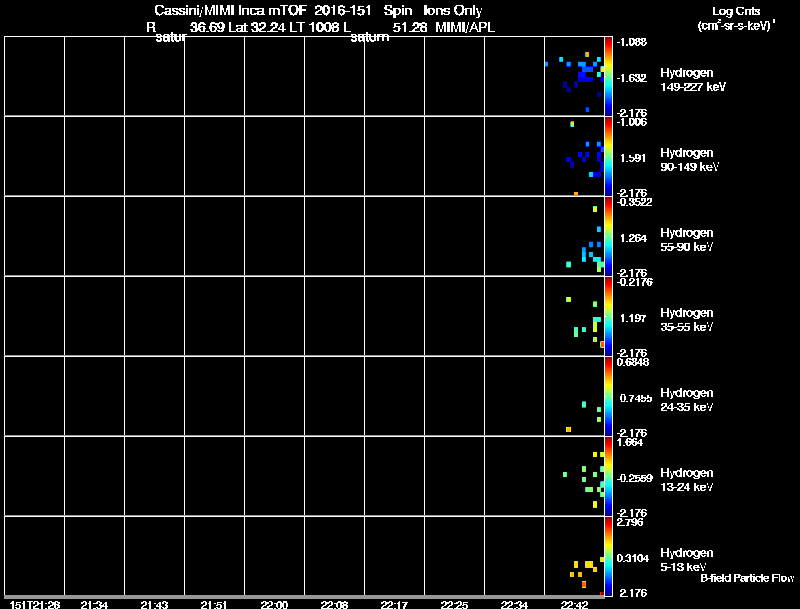800x609 pixels.
Task: Click the 'Log Cnts' color scale heading
Action: [736, 11]
